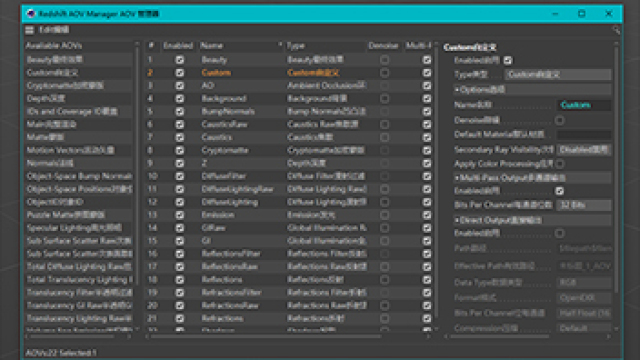Select Object-Space Bump Normals in Available AOVs
Screen dimensions: 640x360
tap(79, 176)
